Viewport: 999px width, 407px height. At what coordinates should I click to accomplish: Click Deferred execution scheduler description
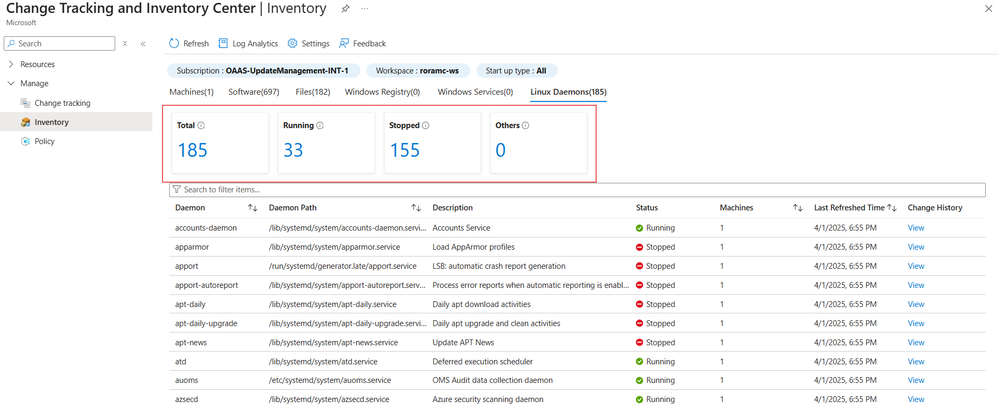point(482,361)
